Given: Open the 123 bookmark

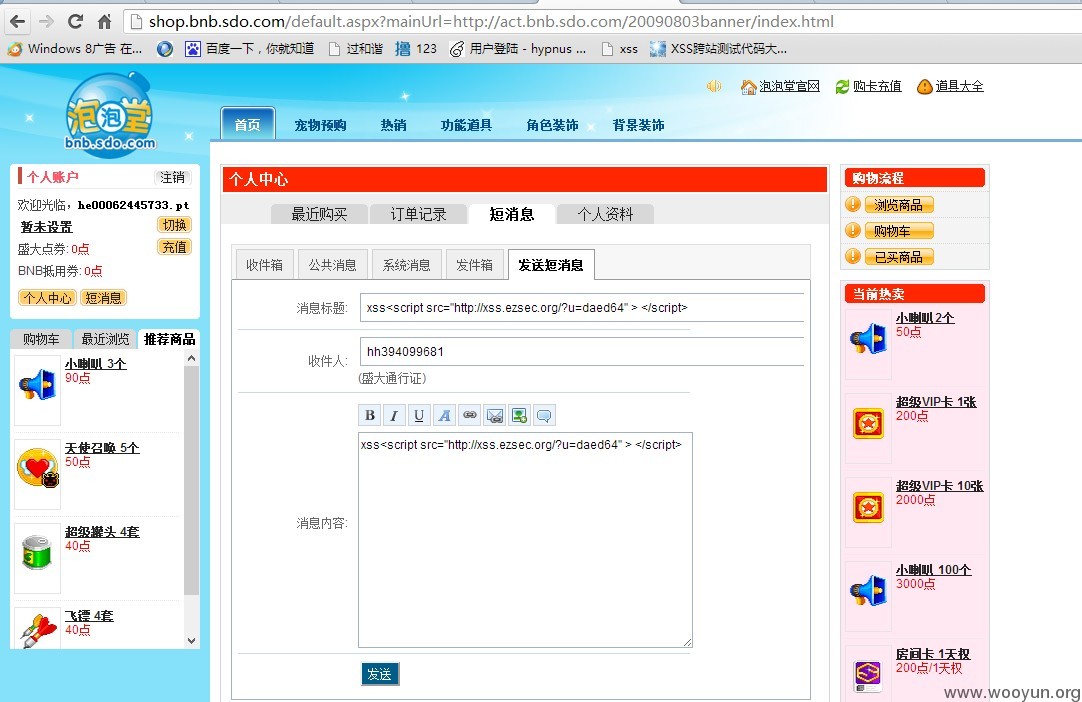Looking at the screenshot, I should point(416,48).
